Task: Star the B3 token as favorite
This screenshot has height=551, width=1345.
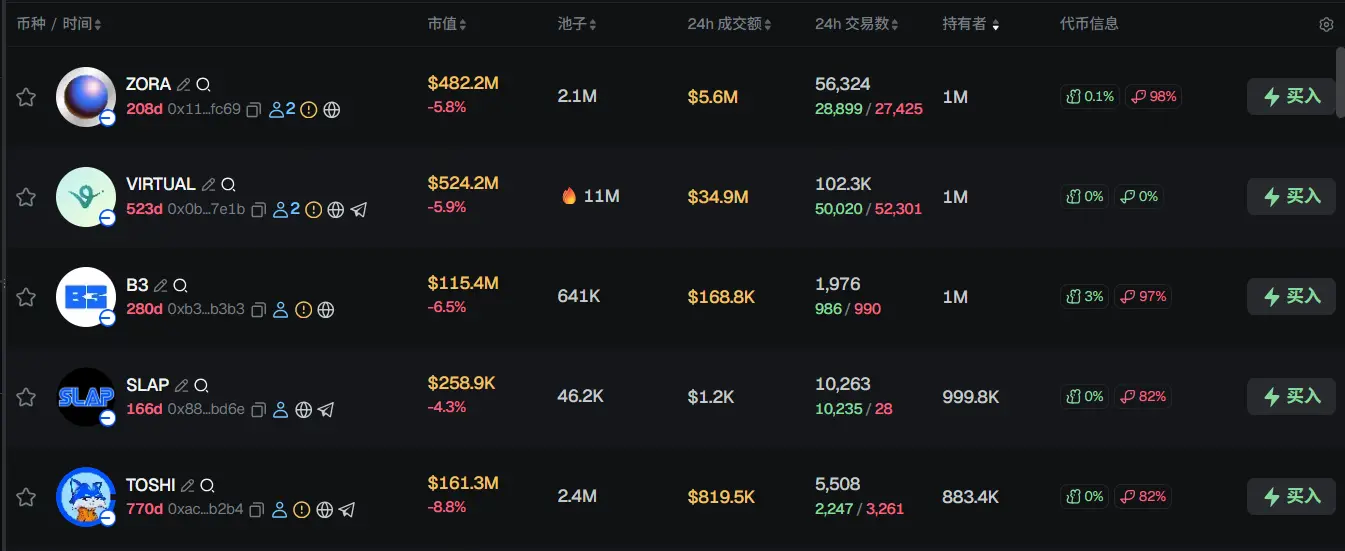Action: click(x=26, y=297)
